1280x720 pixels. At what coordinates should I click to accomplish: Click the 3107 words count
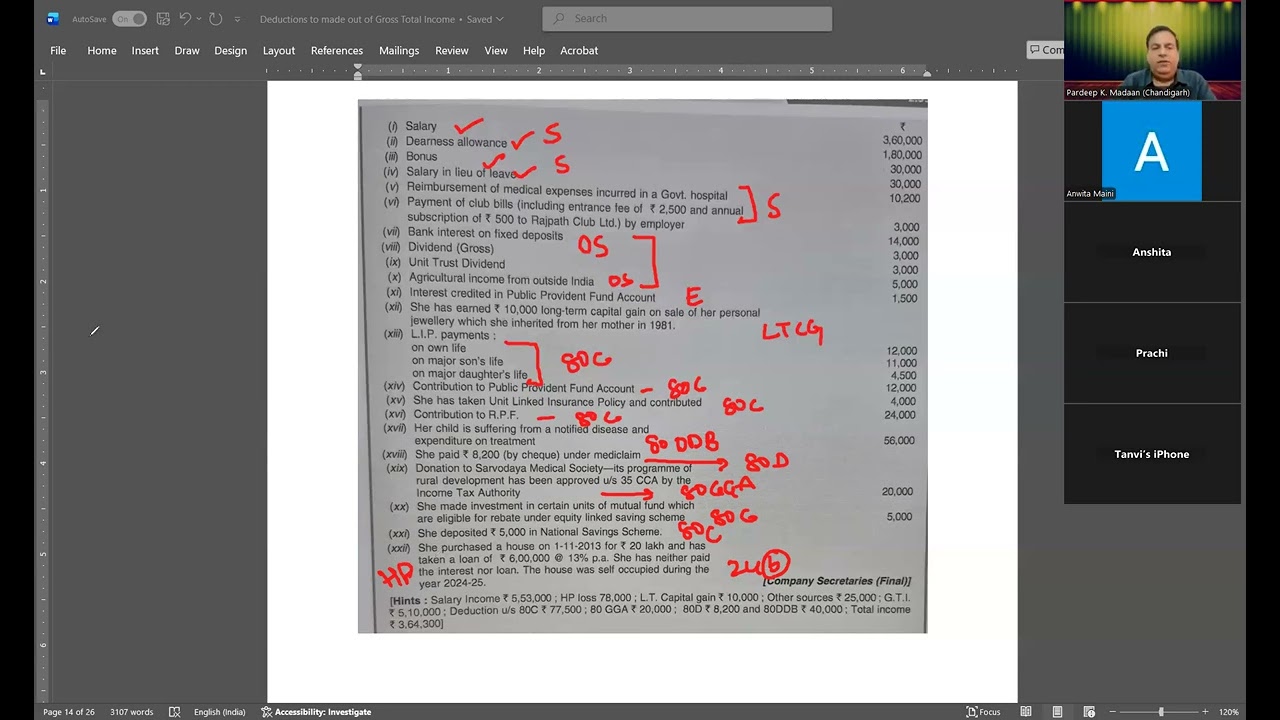pyautogui.click(x=131, y=712)
